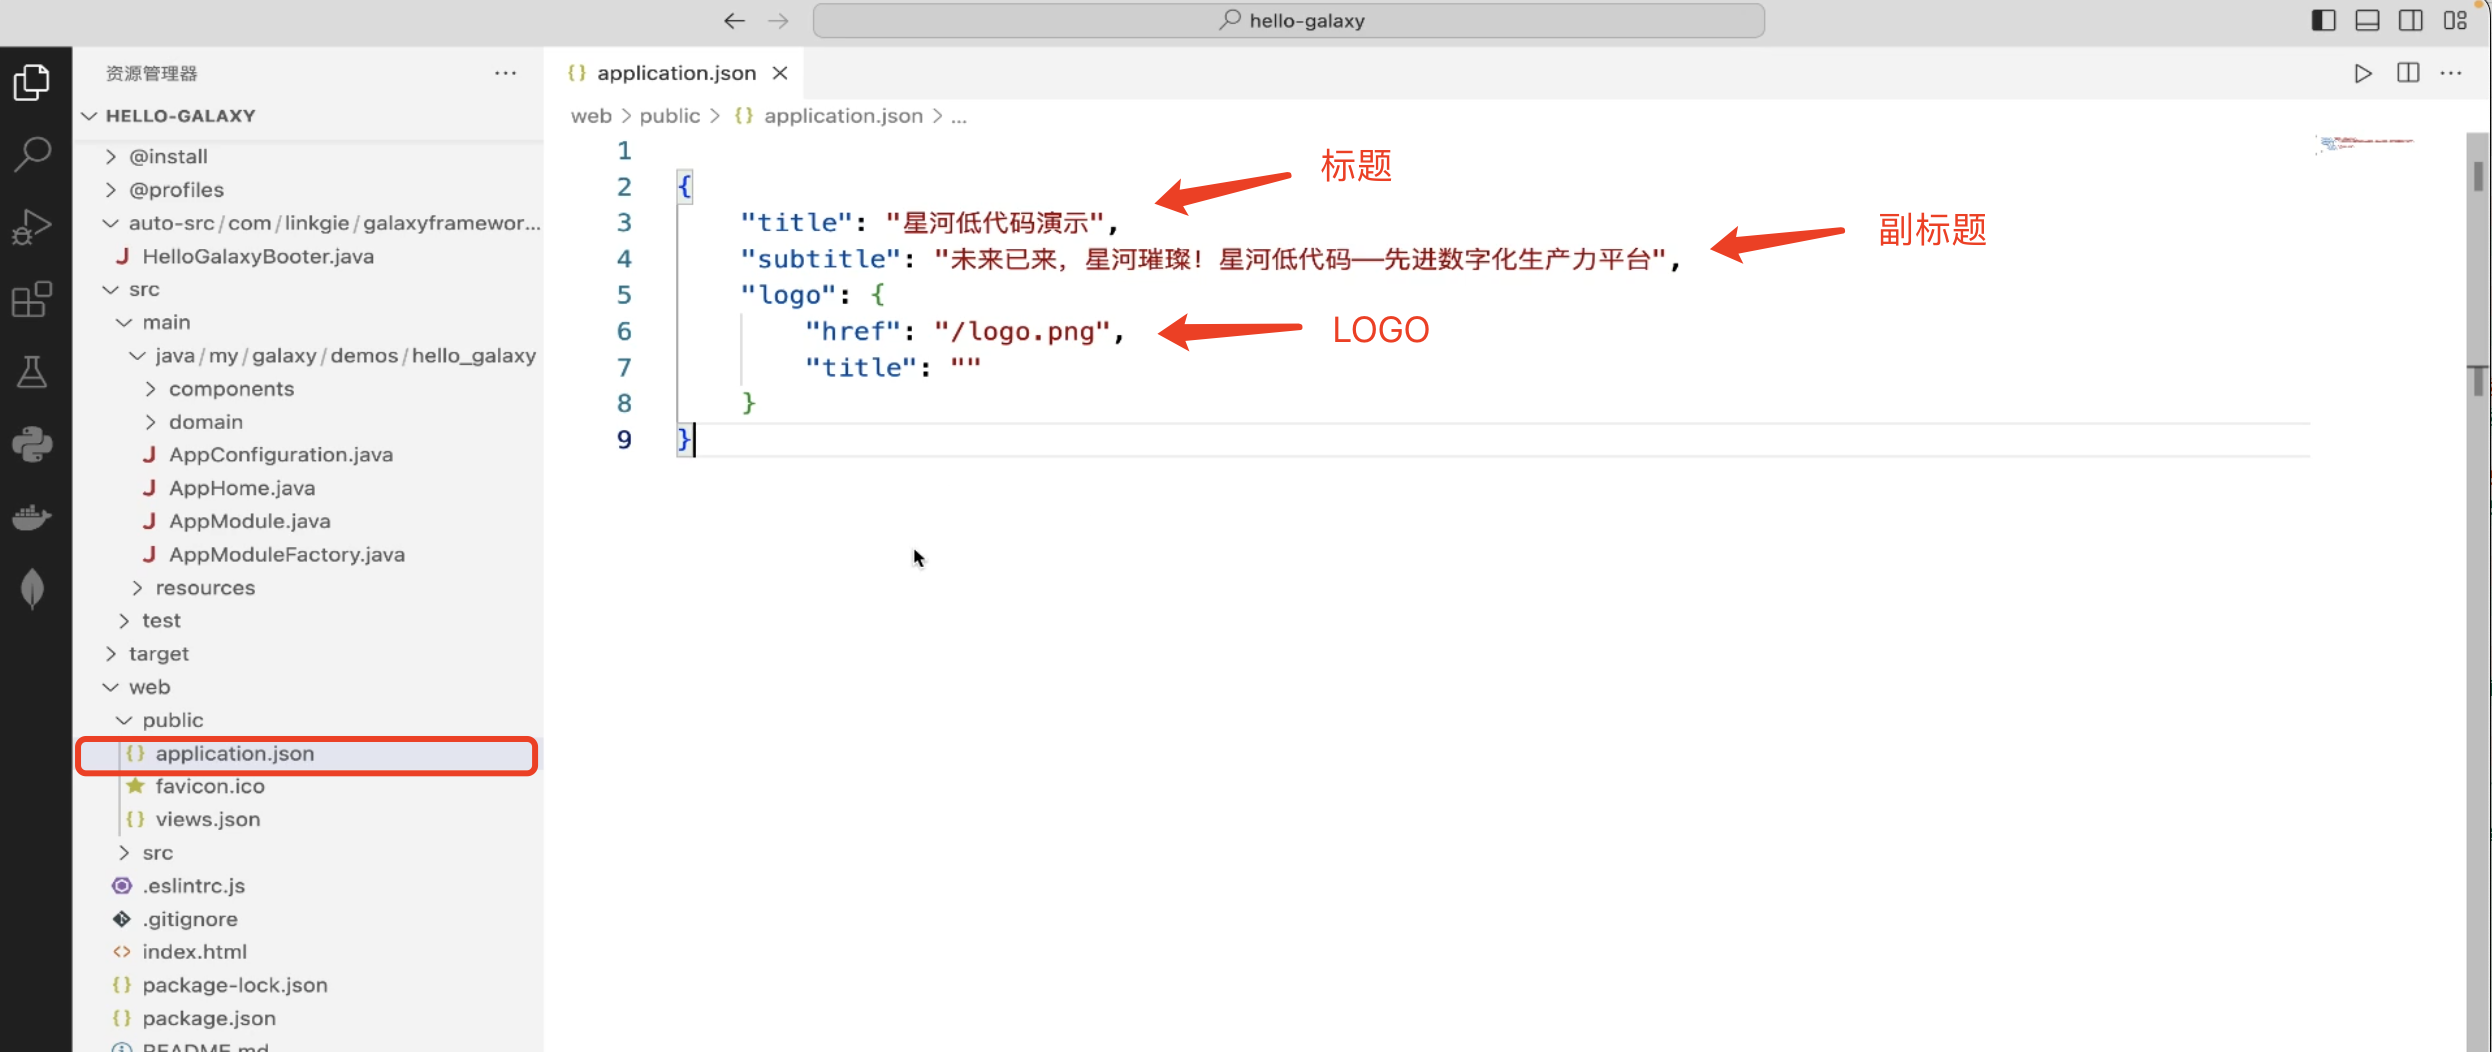The width and height of the screenshot is (2492, 1052).
Task: Close the application.json tab
Action: (x=780, y=73)
